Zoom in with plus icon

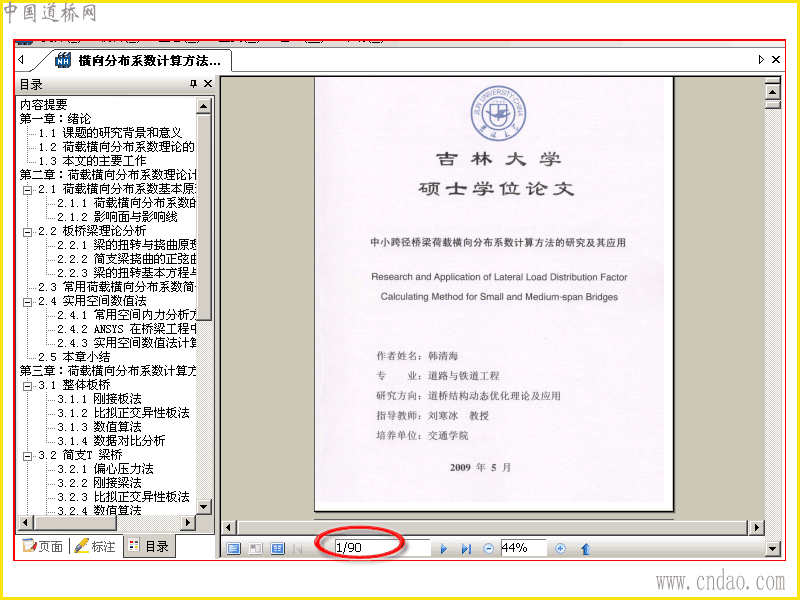tap(560, 548)
